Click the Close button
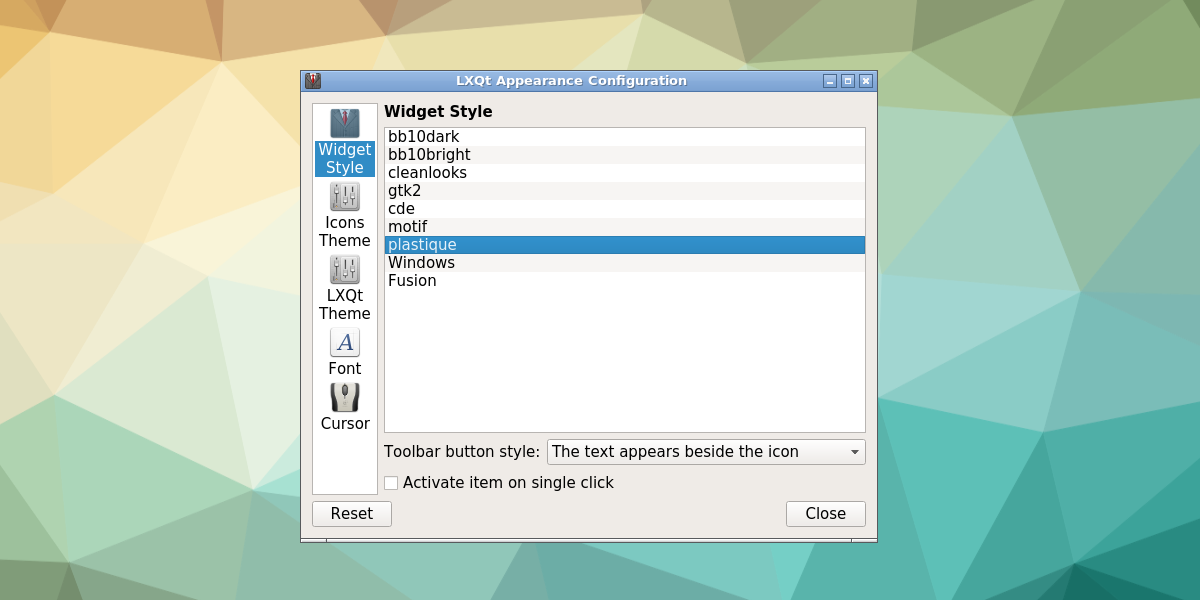Image resolution: width=1200 pixels, height=600 pixels. [x=826, y=514]
